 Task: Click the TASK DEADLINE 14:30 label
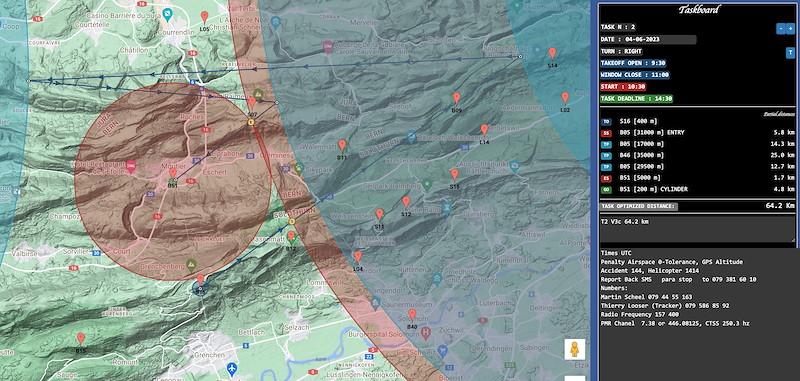click(636, 98)
